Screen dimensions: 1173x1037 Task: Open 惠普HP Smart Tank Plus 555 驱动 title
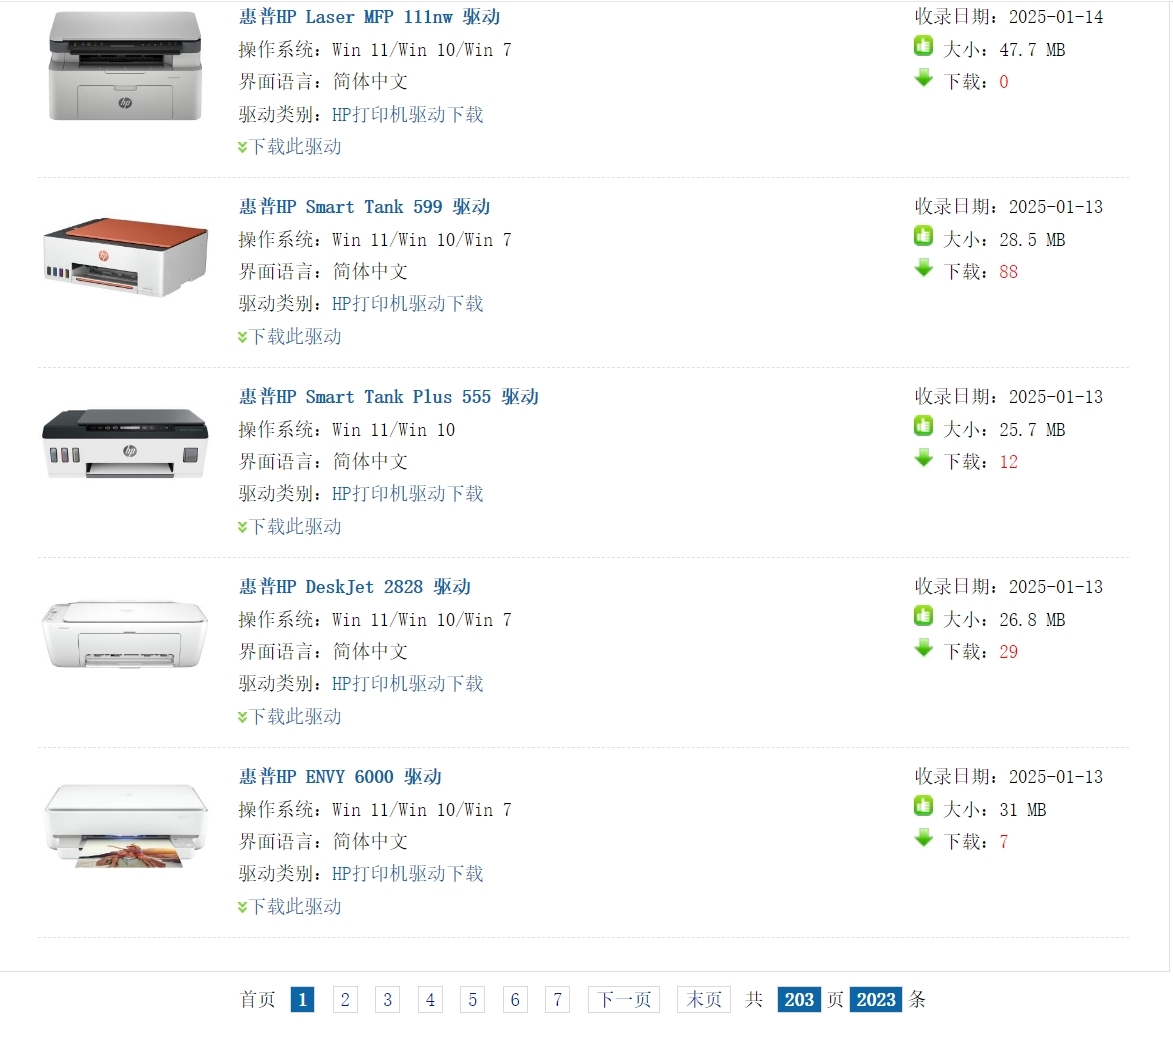[389, 397]
